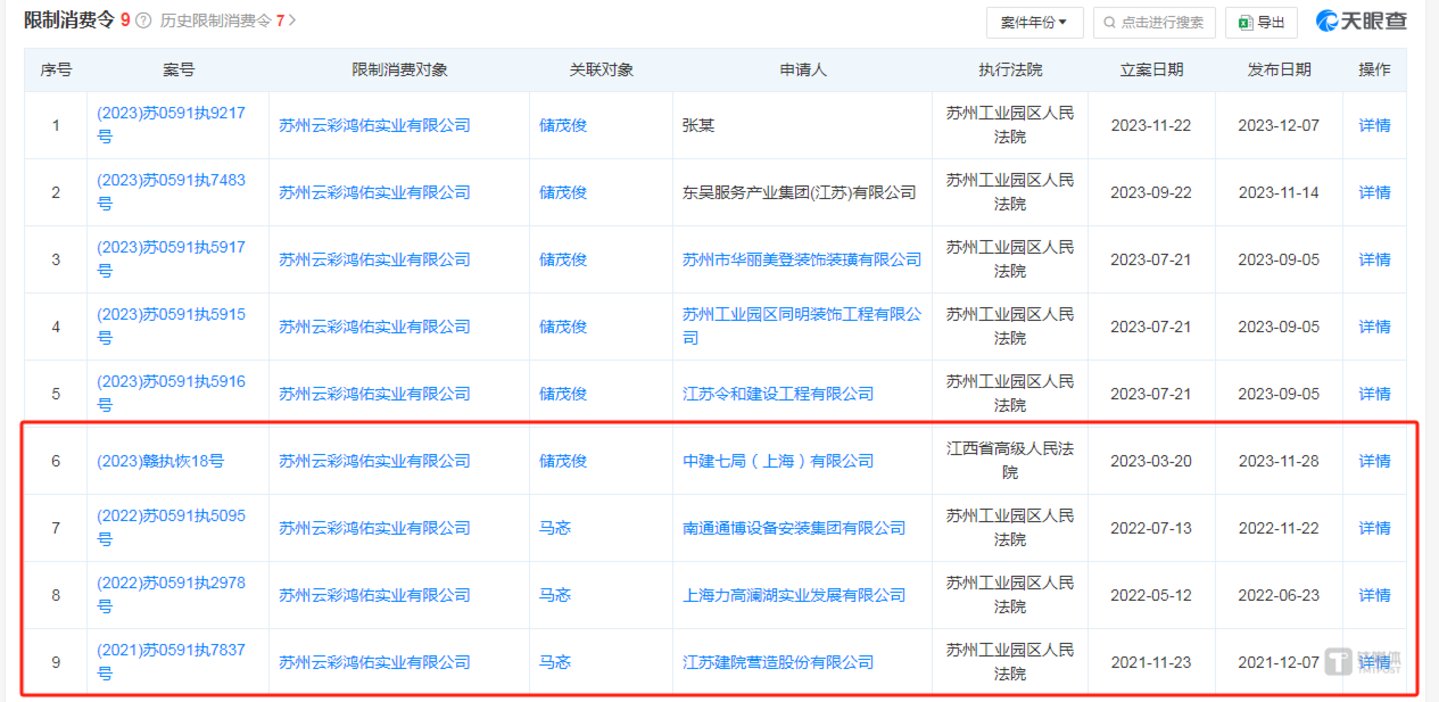
Task: Click 苏州云彩鸿佑实业有限公司 in row 5
Action: tap(374, 394)
